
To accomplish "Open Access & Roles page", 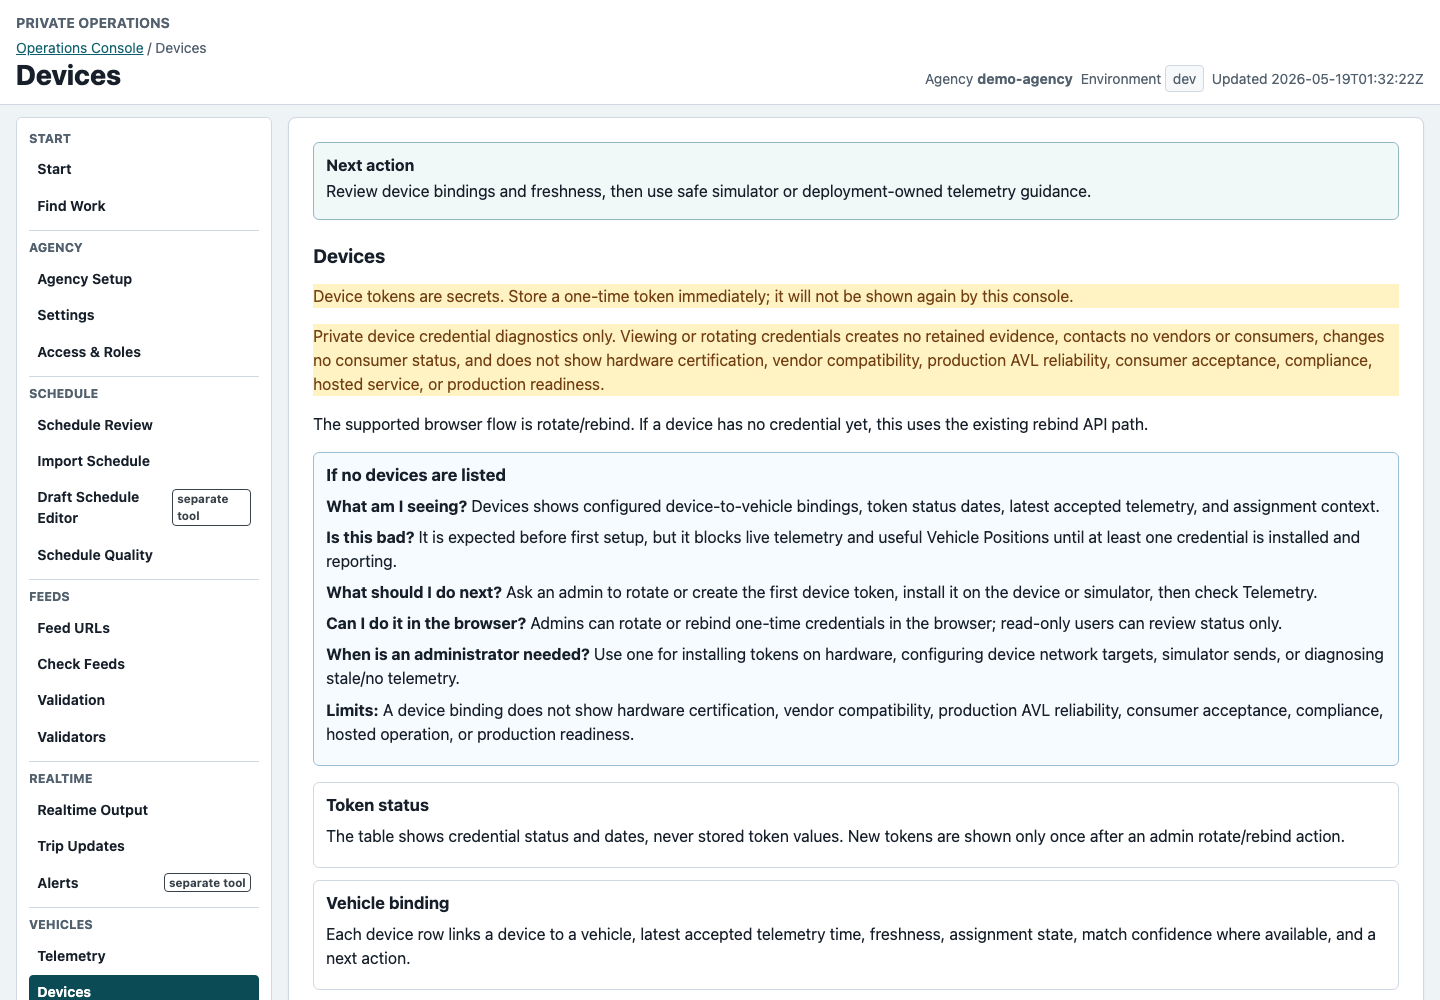I will tap(144, 352).
